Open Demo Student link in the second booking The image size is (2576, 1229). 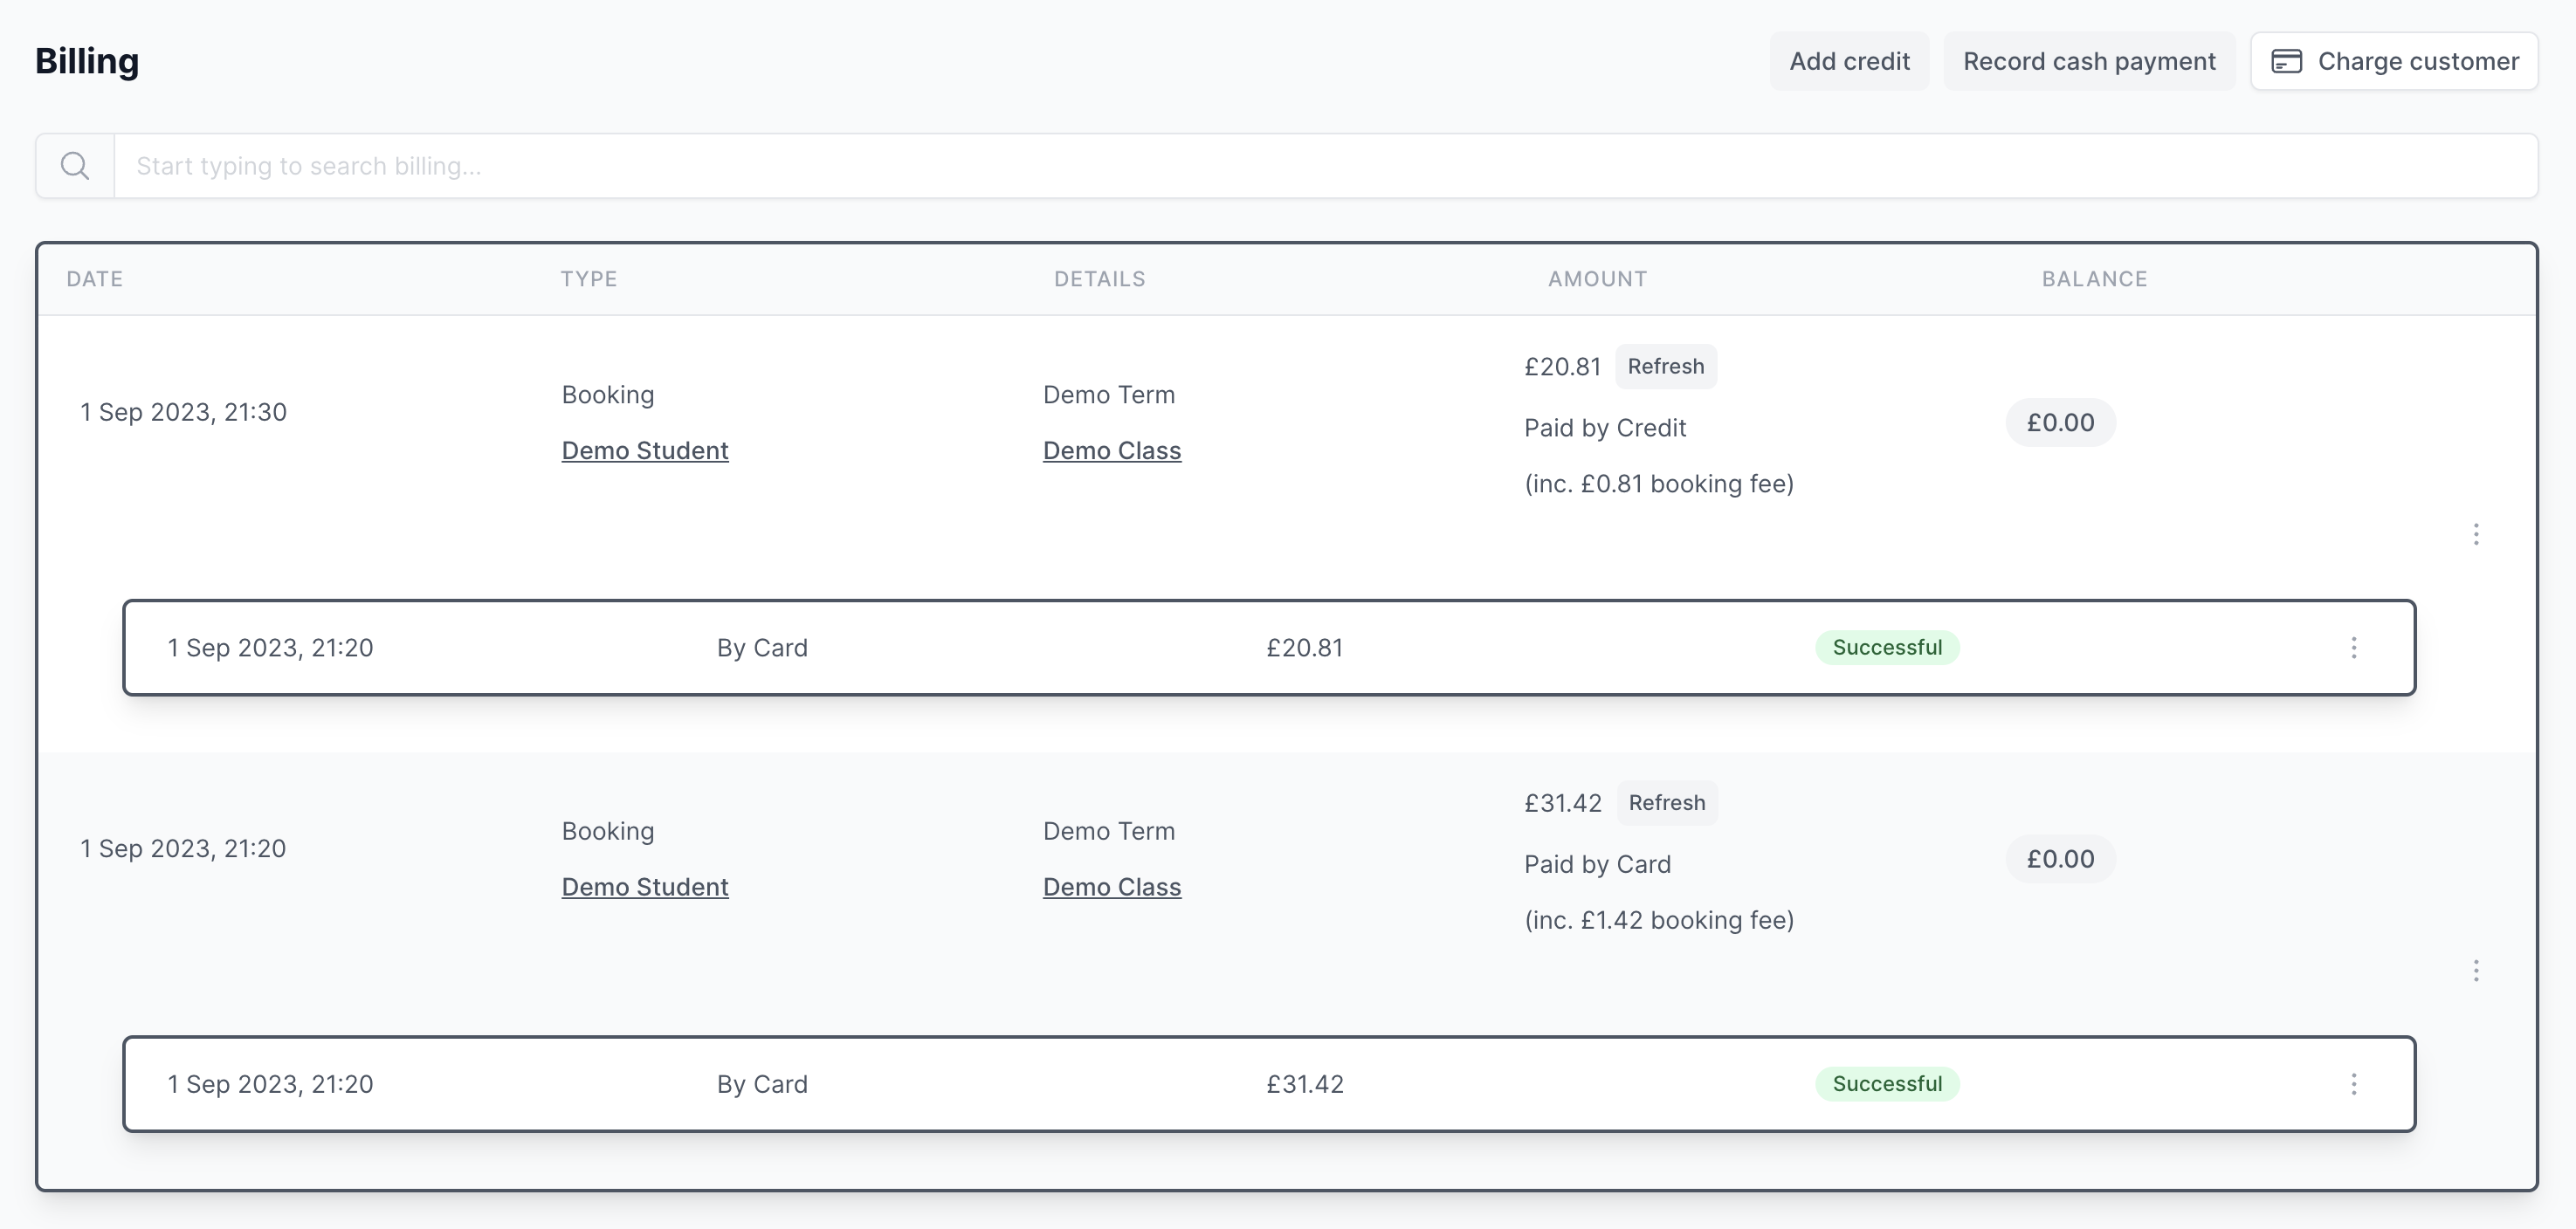tap(645, 886)
